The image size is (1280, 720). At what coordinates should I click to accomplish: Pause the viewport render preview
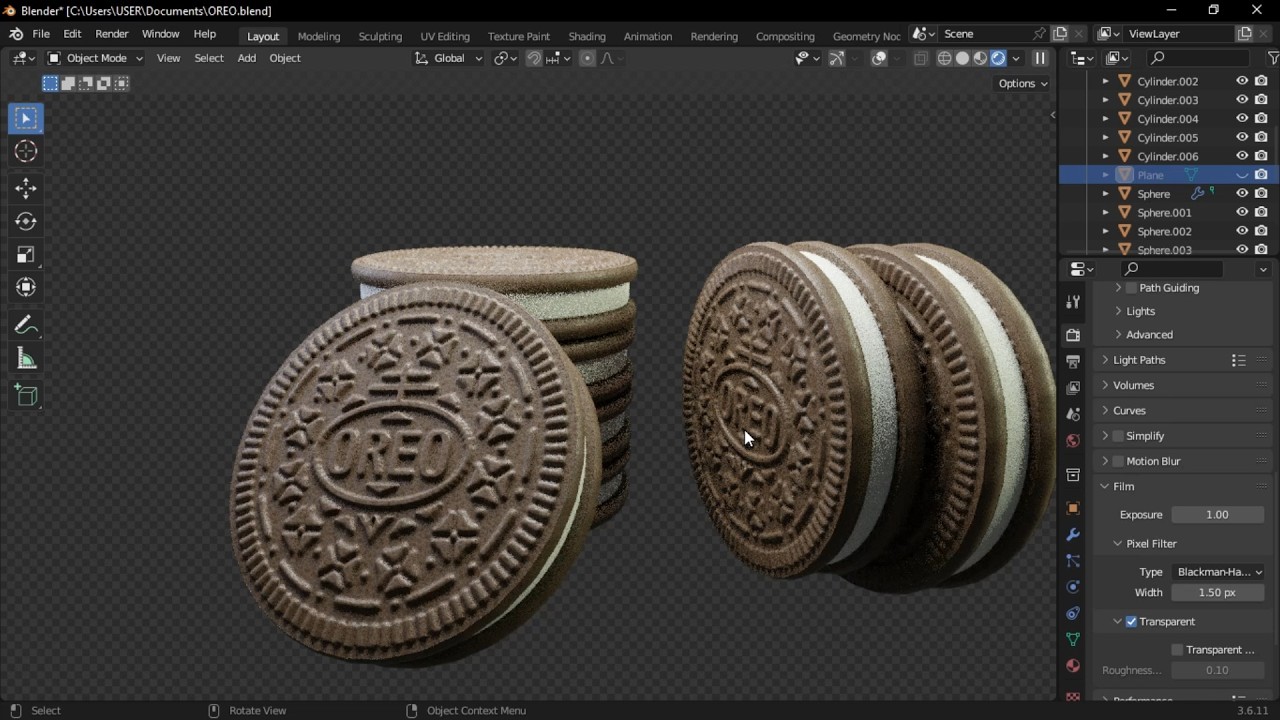pos(1040,58)
